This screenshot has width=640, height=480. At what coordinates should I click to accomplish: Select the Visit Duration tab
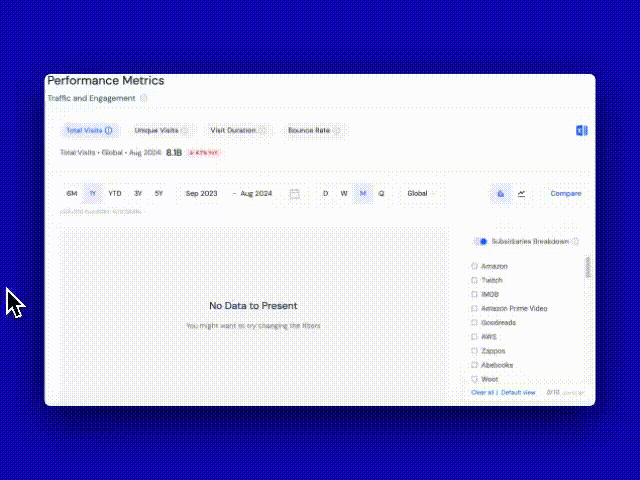point(238,131)
